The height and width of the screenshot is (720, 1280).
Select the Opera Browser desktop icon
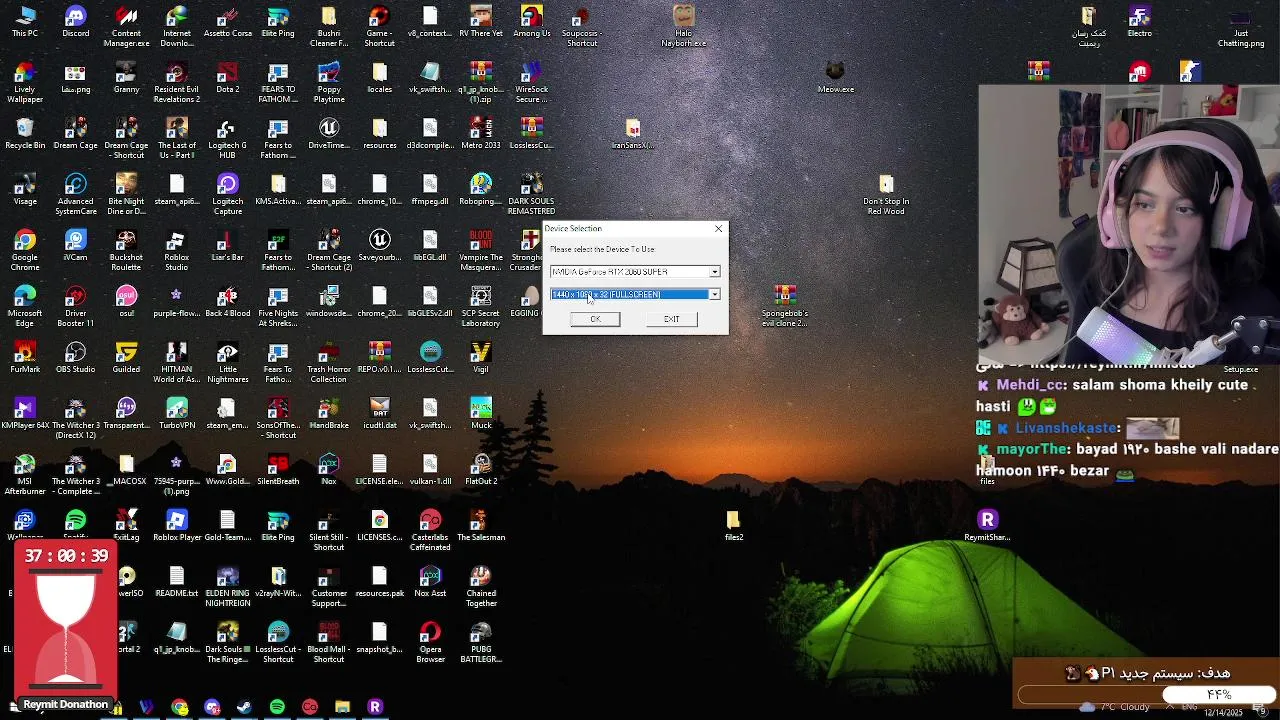tap(430, 642)
